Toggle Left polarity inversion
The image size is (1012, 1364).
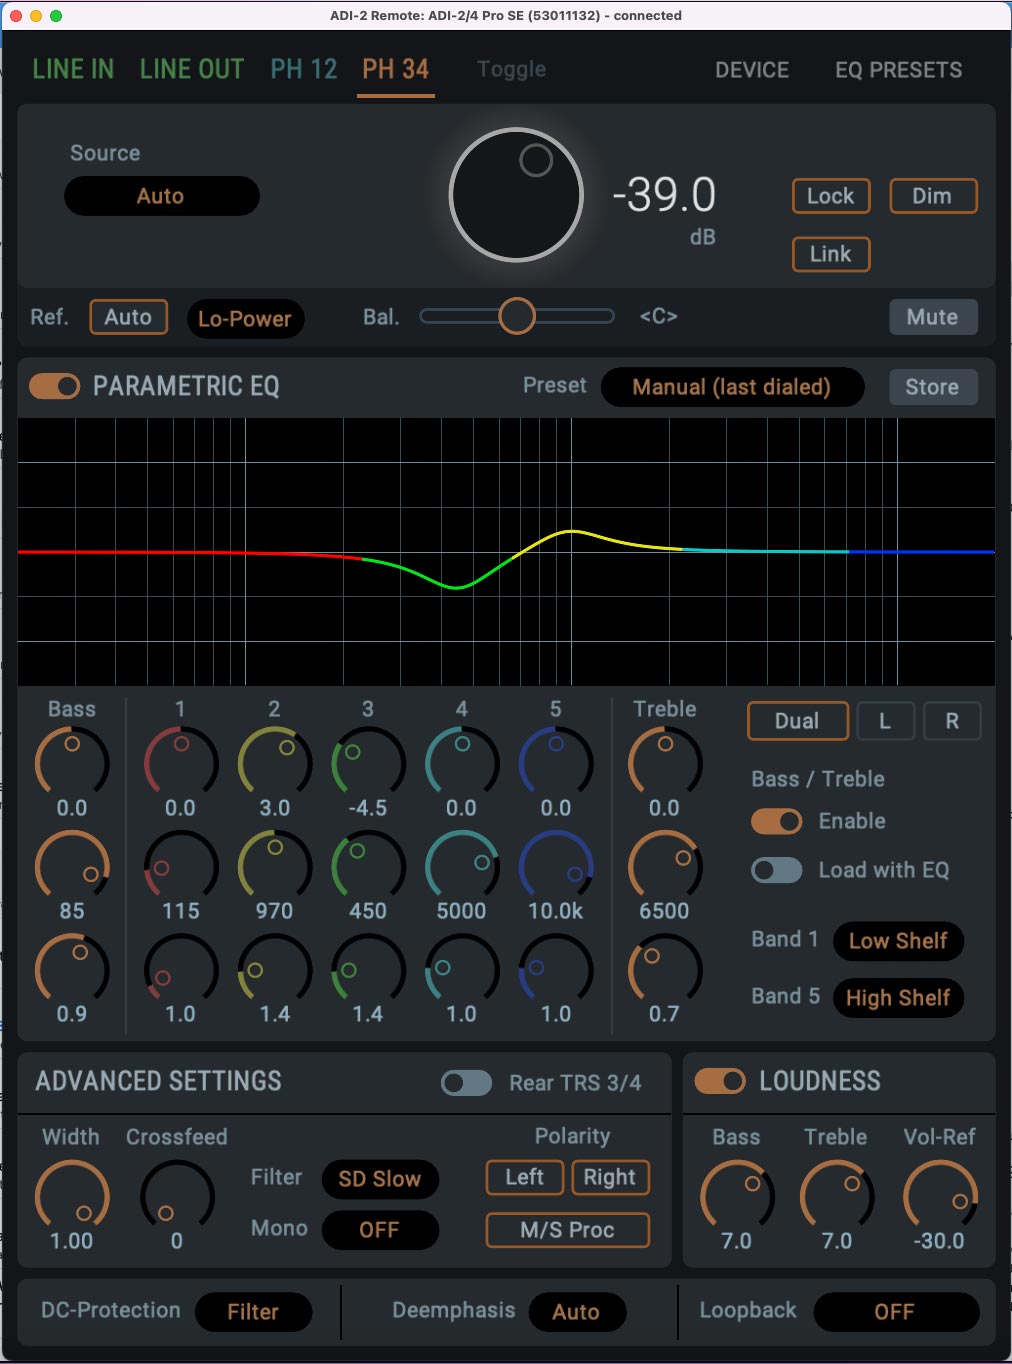(525, 1177)
